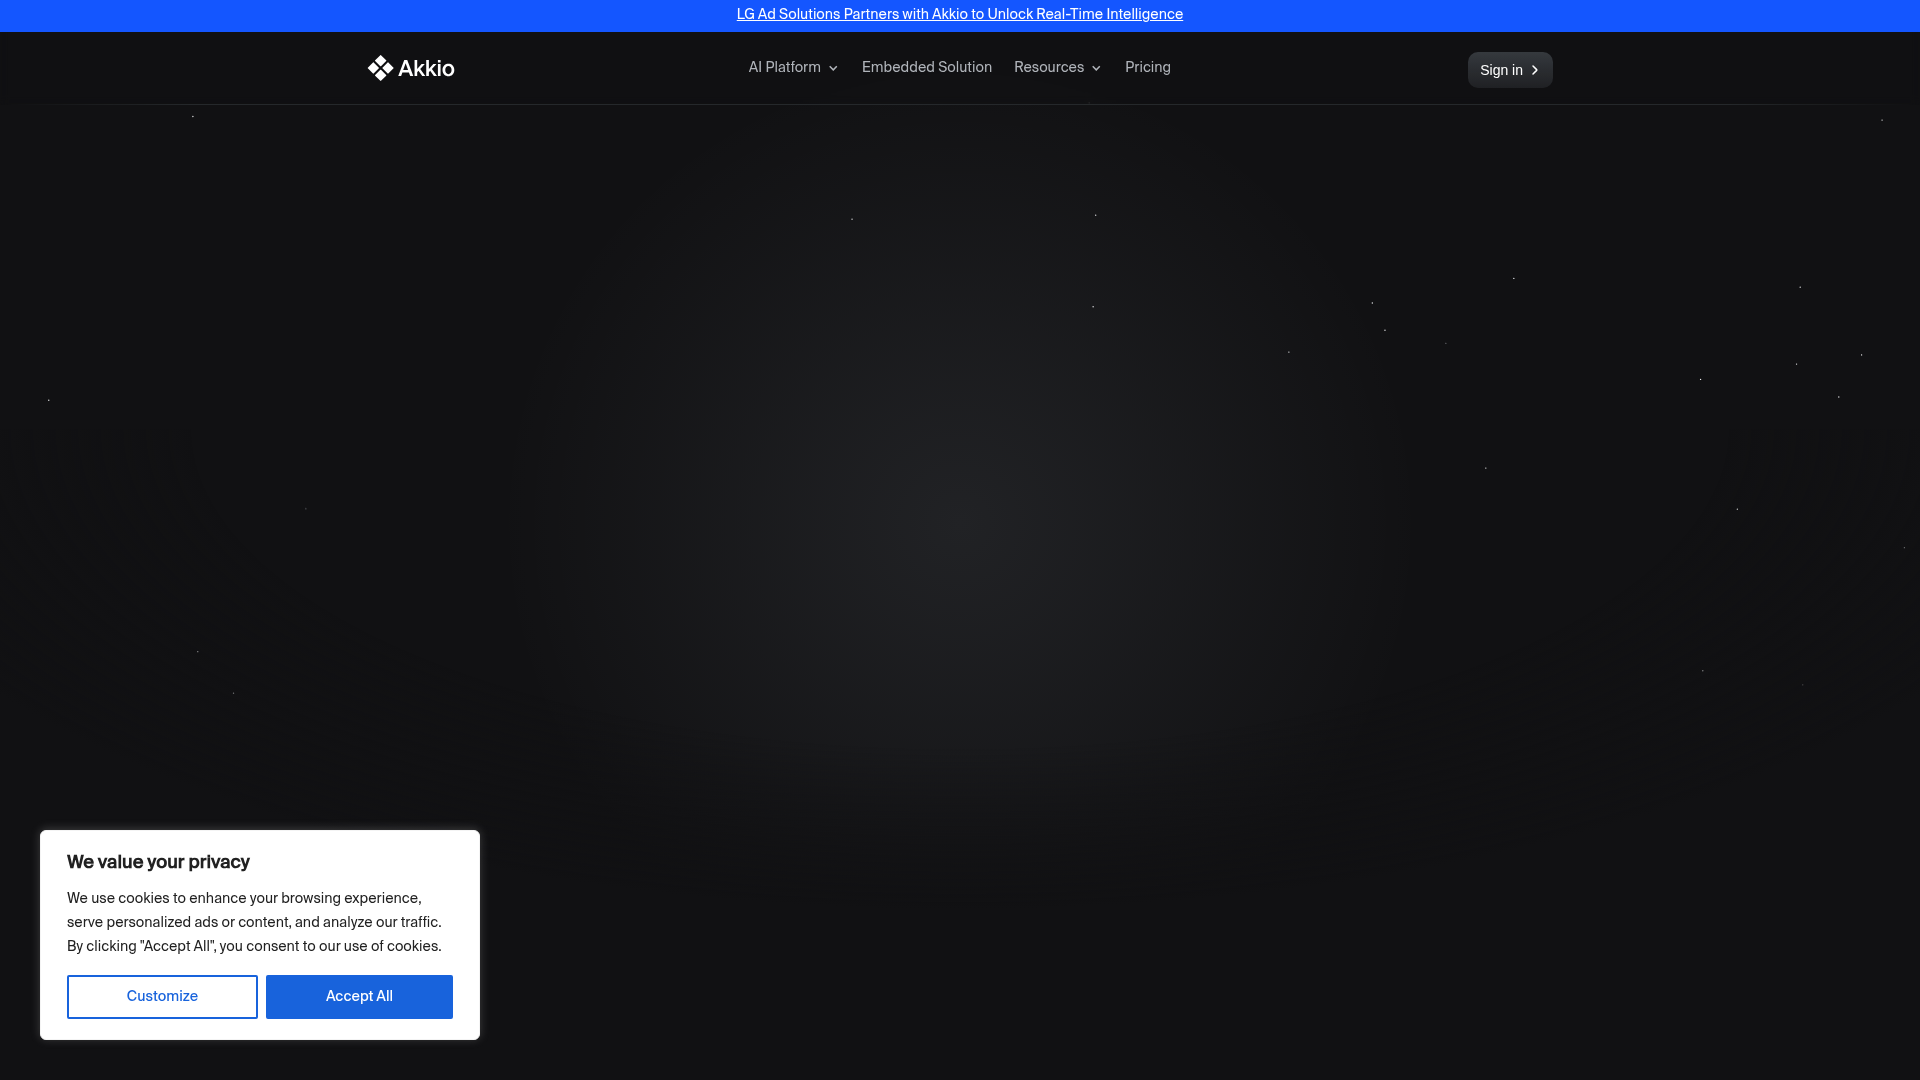Customize cookie preferences

(162, 996)
